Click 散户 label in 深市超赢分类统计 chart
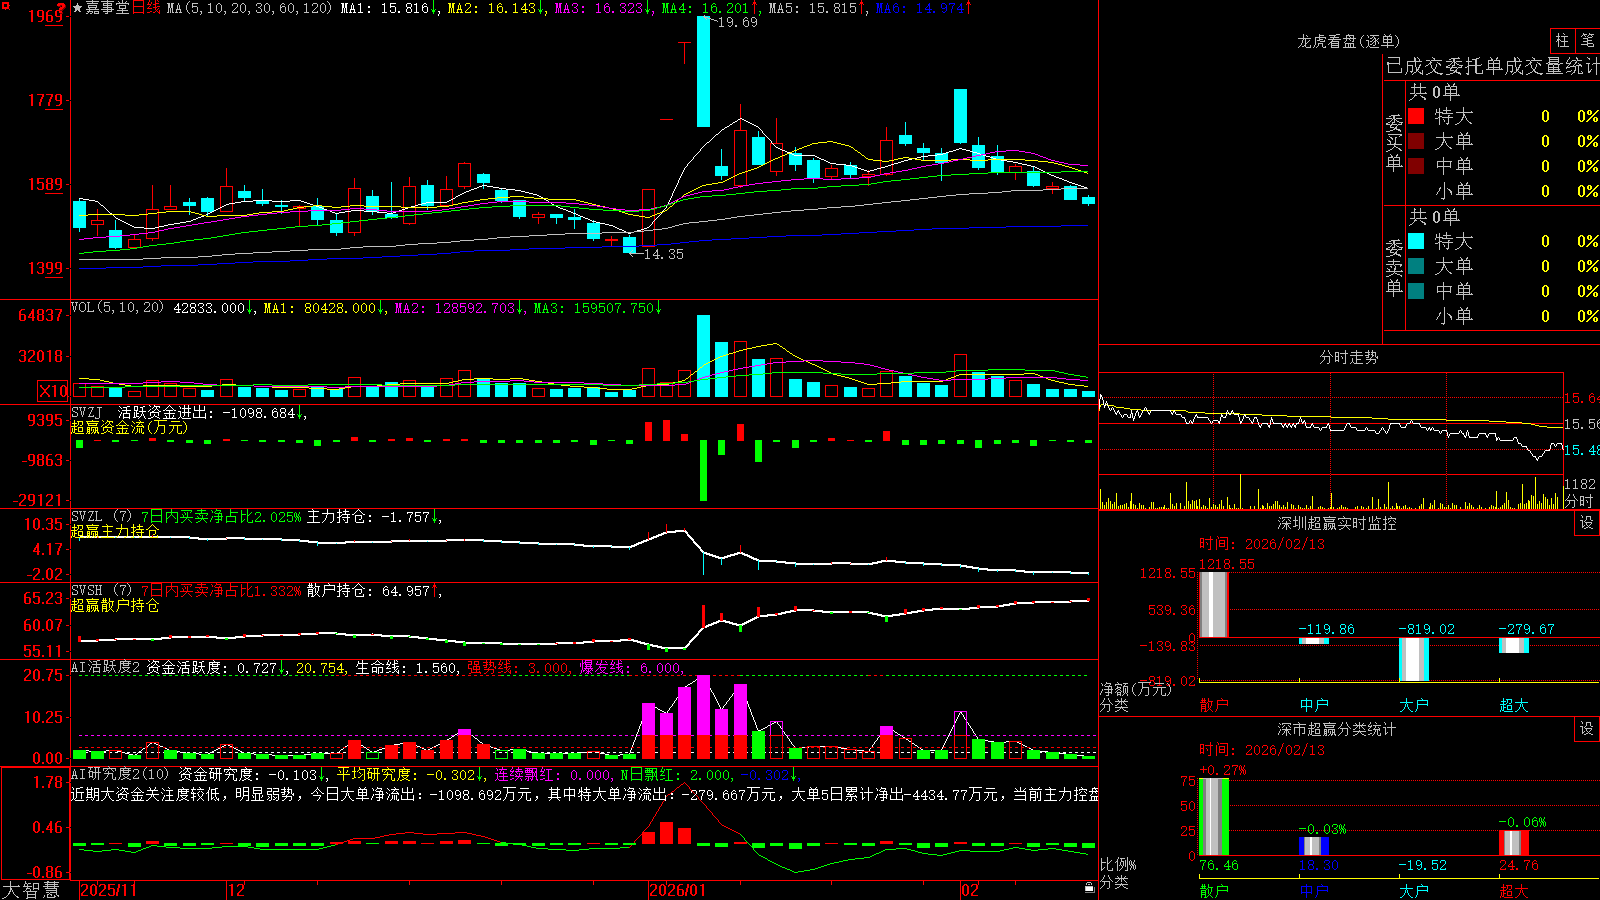Viewport: 1600px width, 900px height. click(x=1214, y=890)
